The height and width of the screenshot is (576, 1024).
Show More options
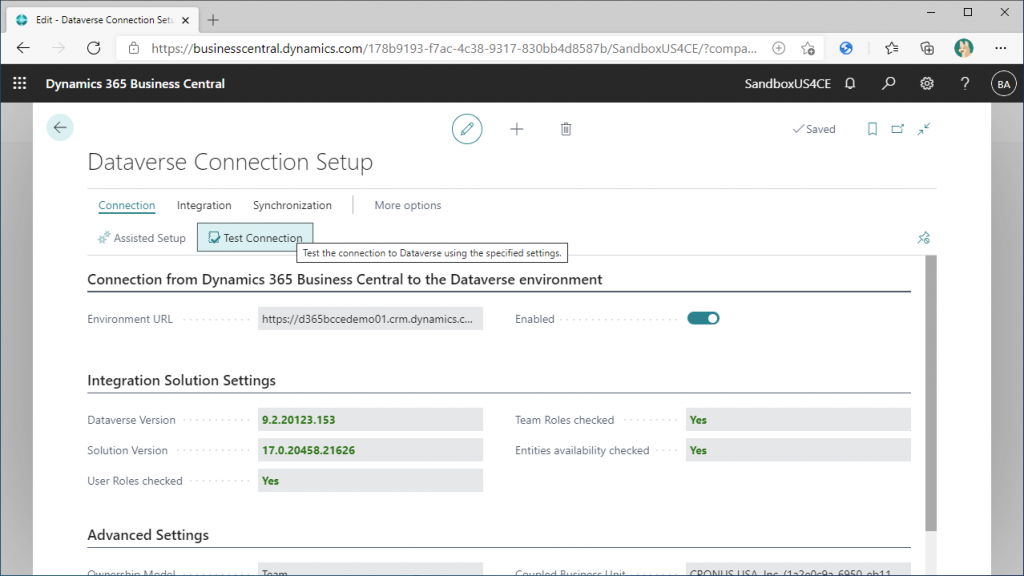click(x=408, y=205)
